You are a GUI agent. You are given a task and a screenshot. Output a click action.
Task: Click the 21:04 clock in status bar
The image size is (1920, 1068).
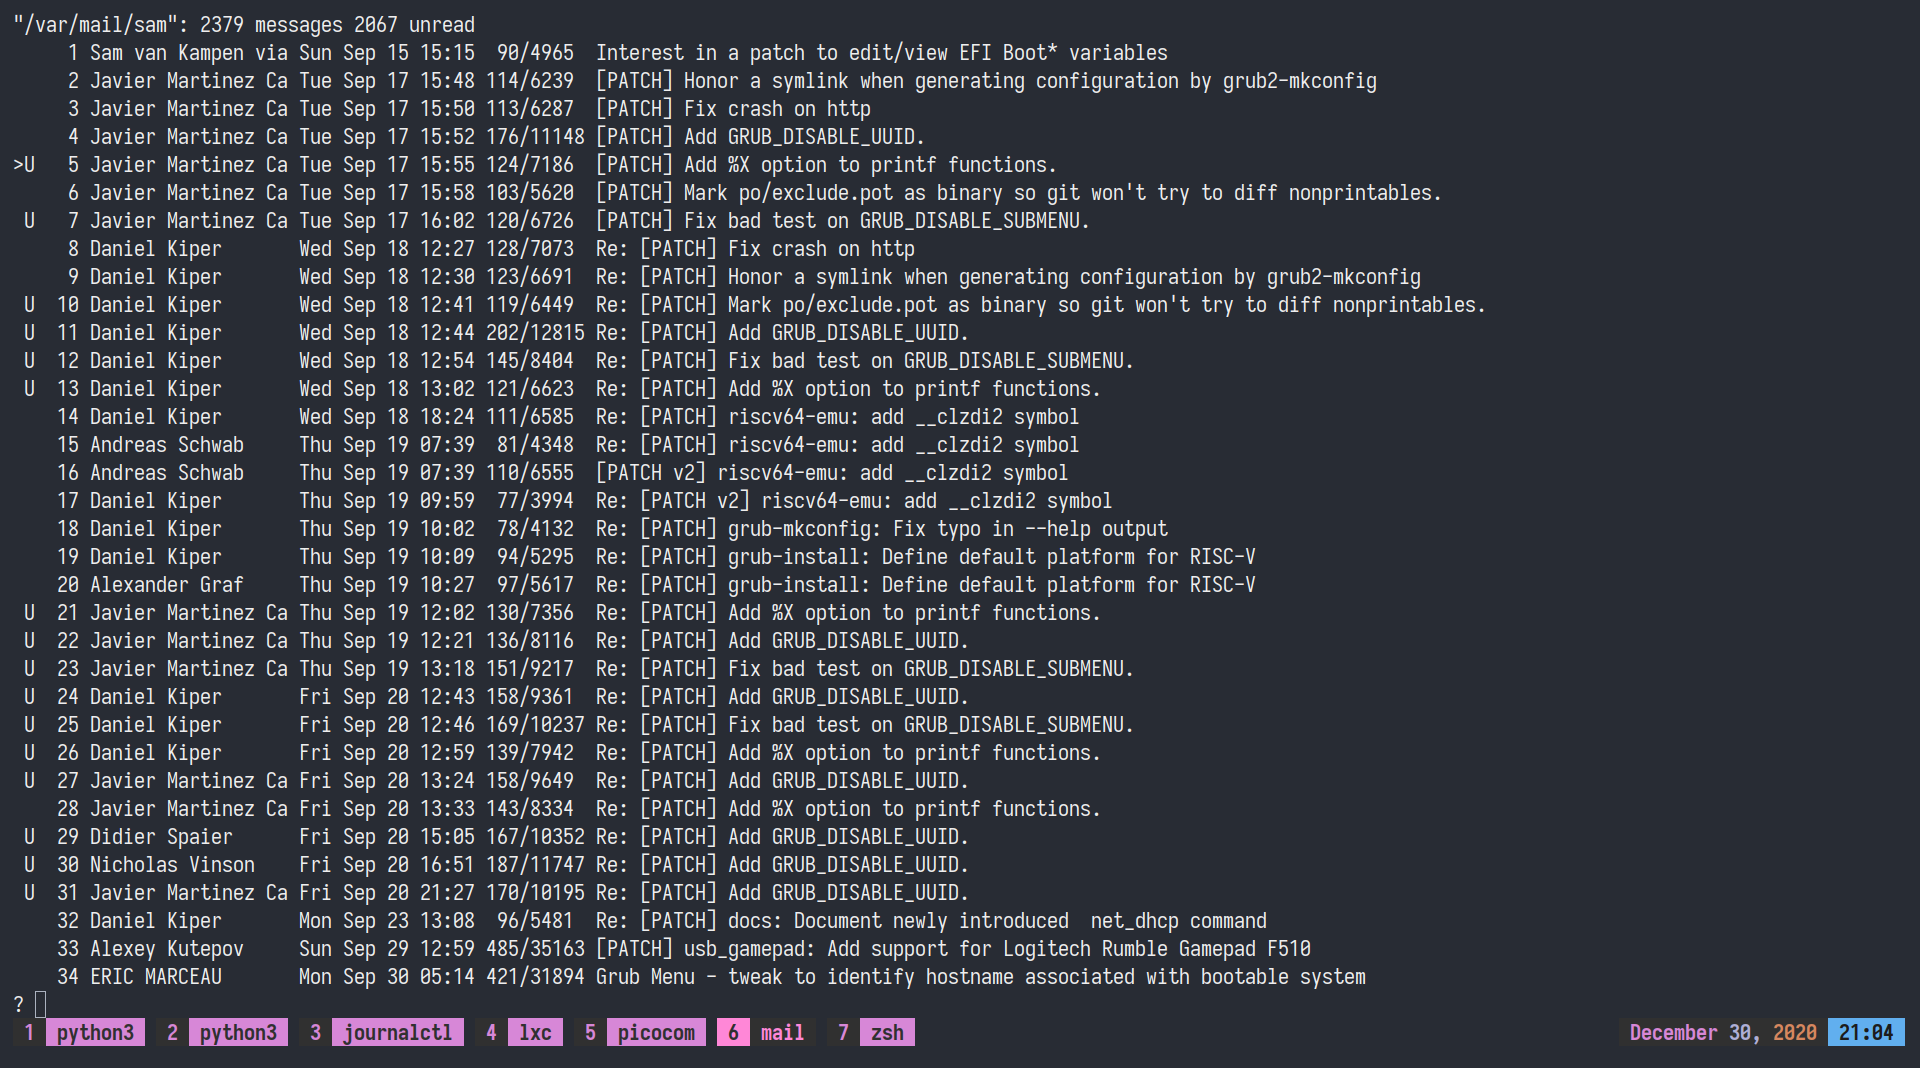pyautogui.click(x=1865, y=1033)
